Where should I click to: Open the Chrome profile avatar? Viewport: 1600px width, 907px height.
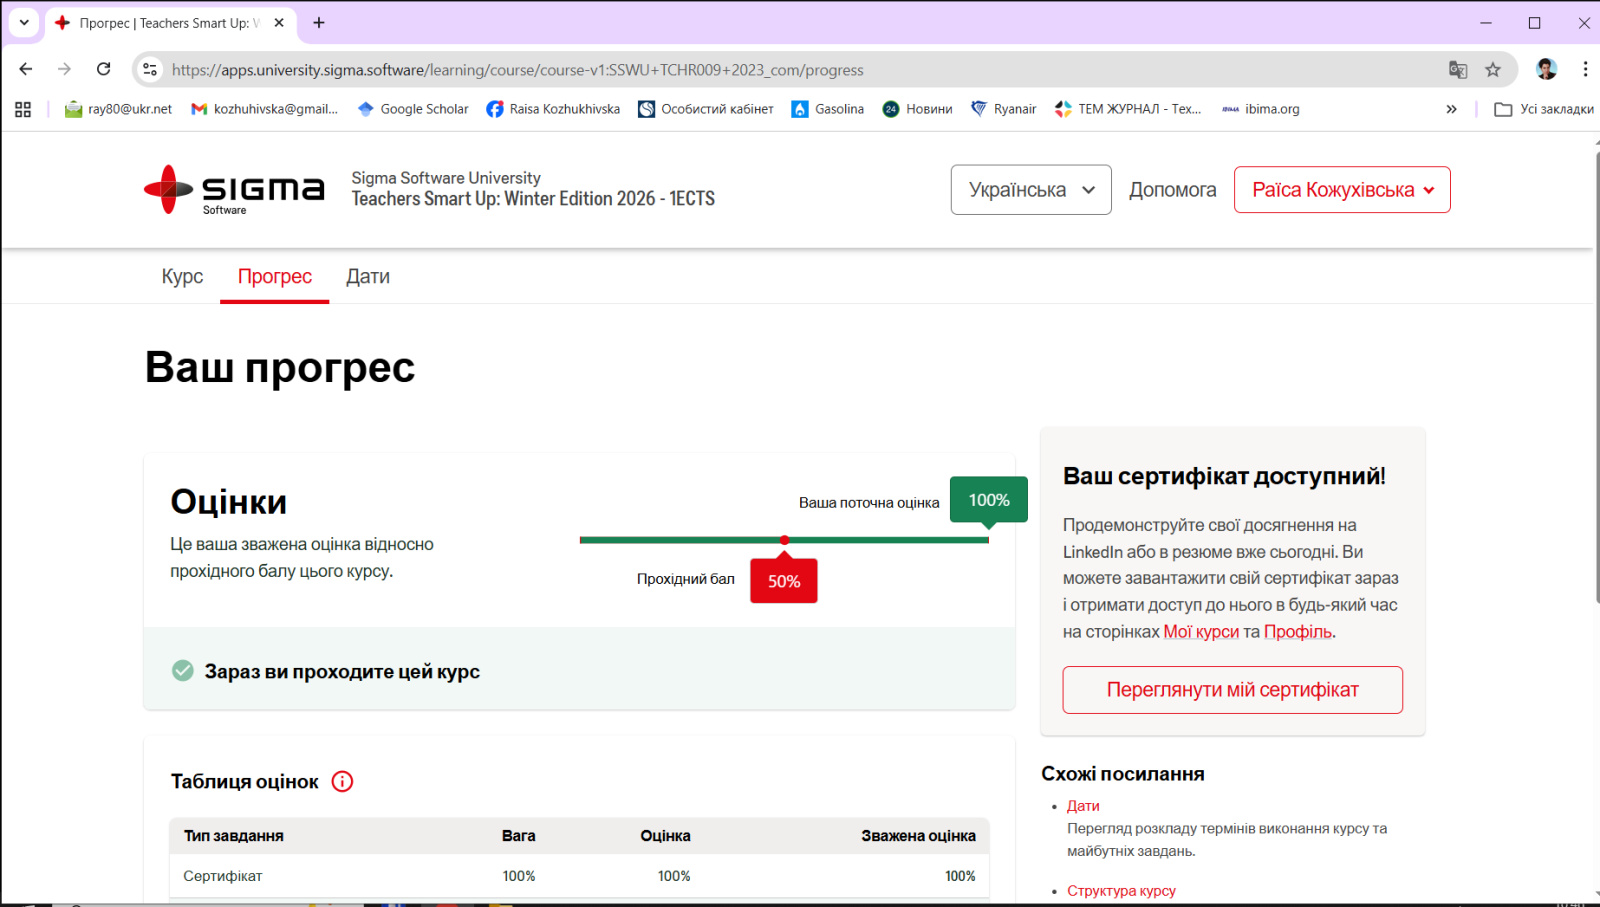point(1546,69)
